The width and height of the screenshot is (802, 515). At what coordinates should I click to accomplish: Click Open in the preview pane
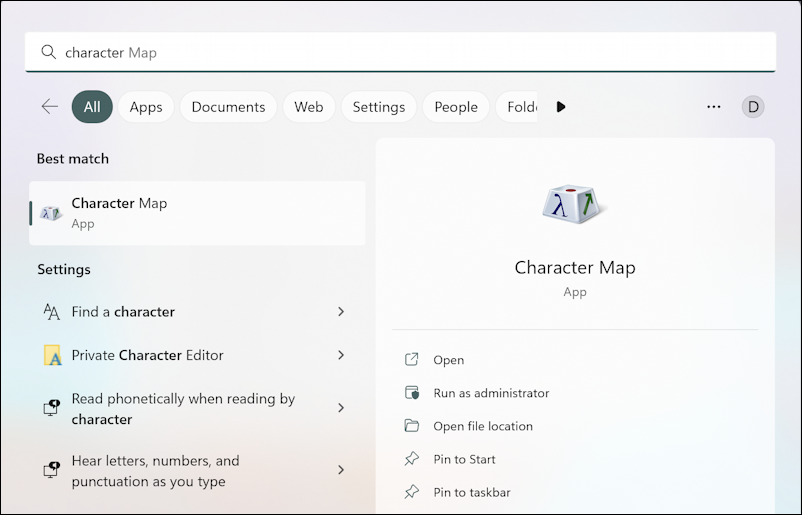(x=449, y=360)
